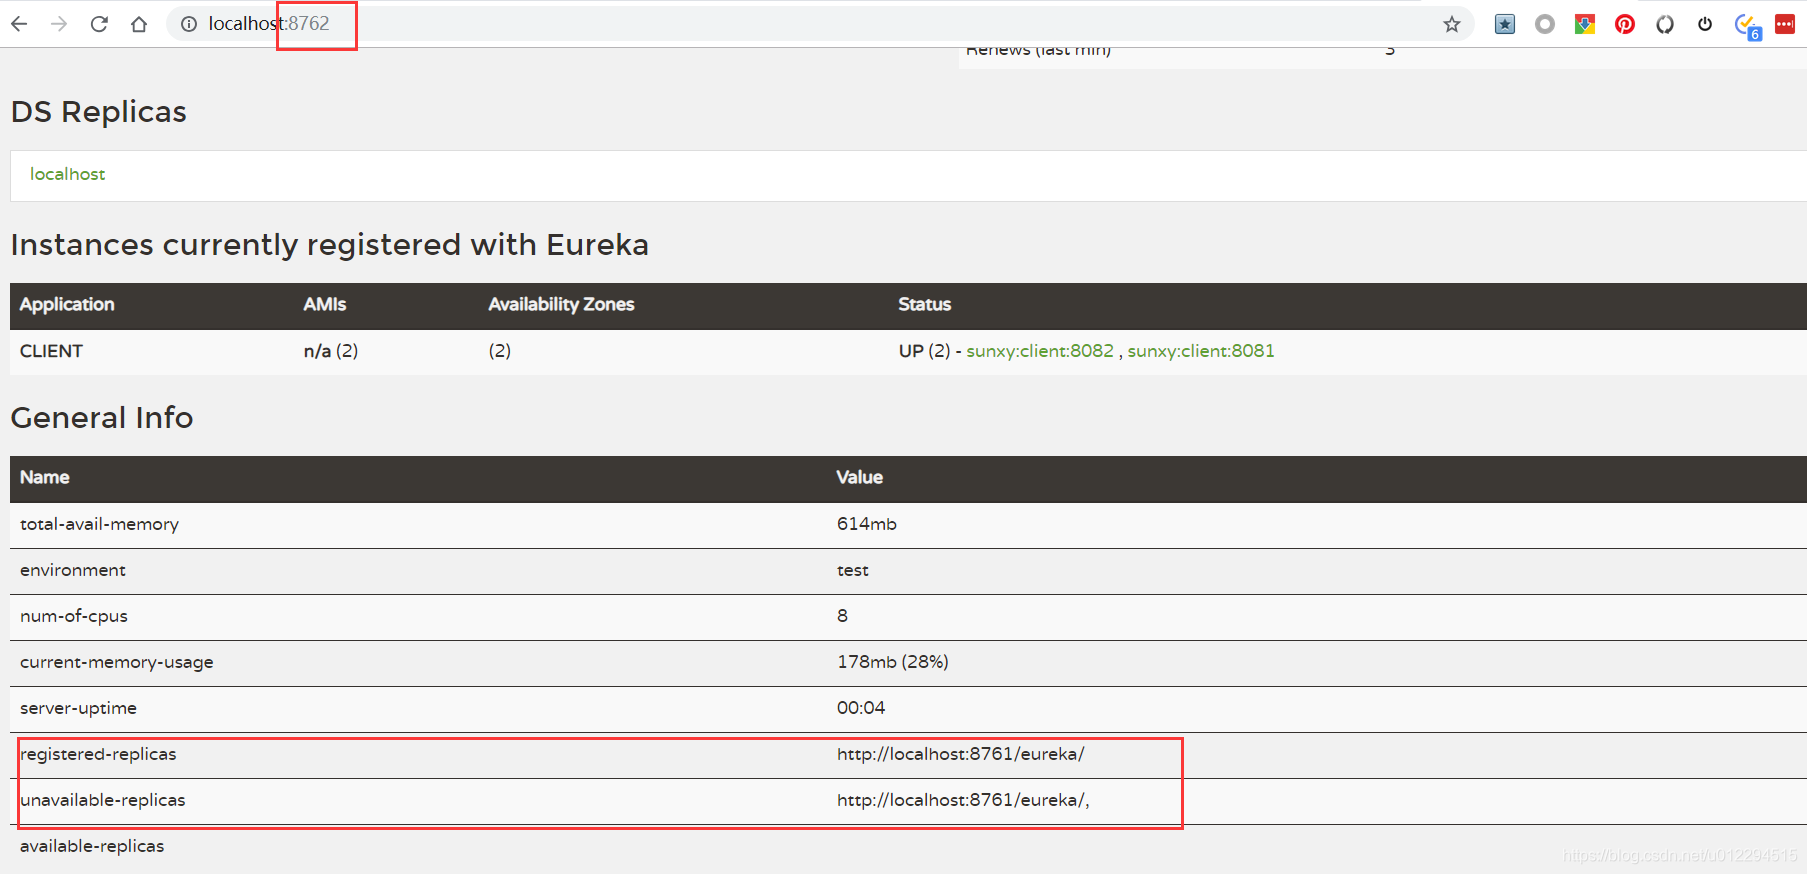Open sunxy:client:8081 instance link

[x=1201, y=351]
